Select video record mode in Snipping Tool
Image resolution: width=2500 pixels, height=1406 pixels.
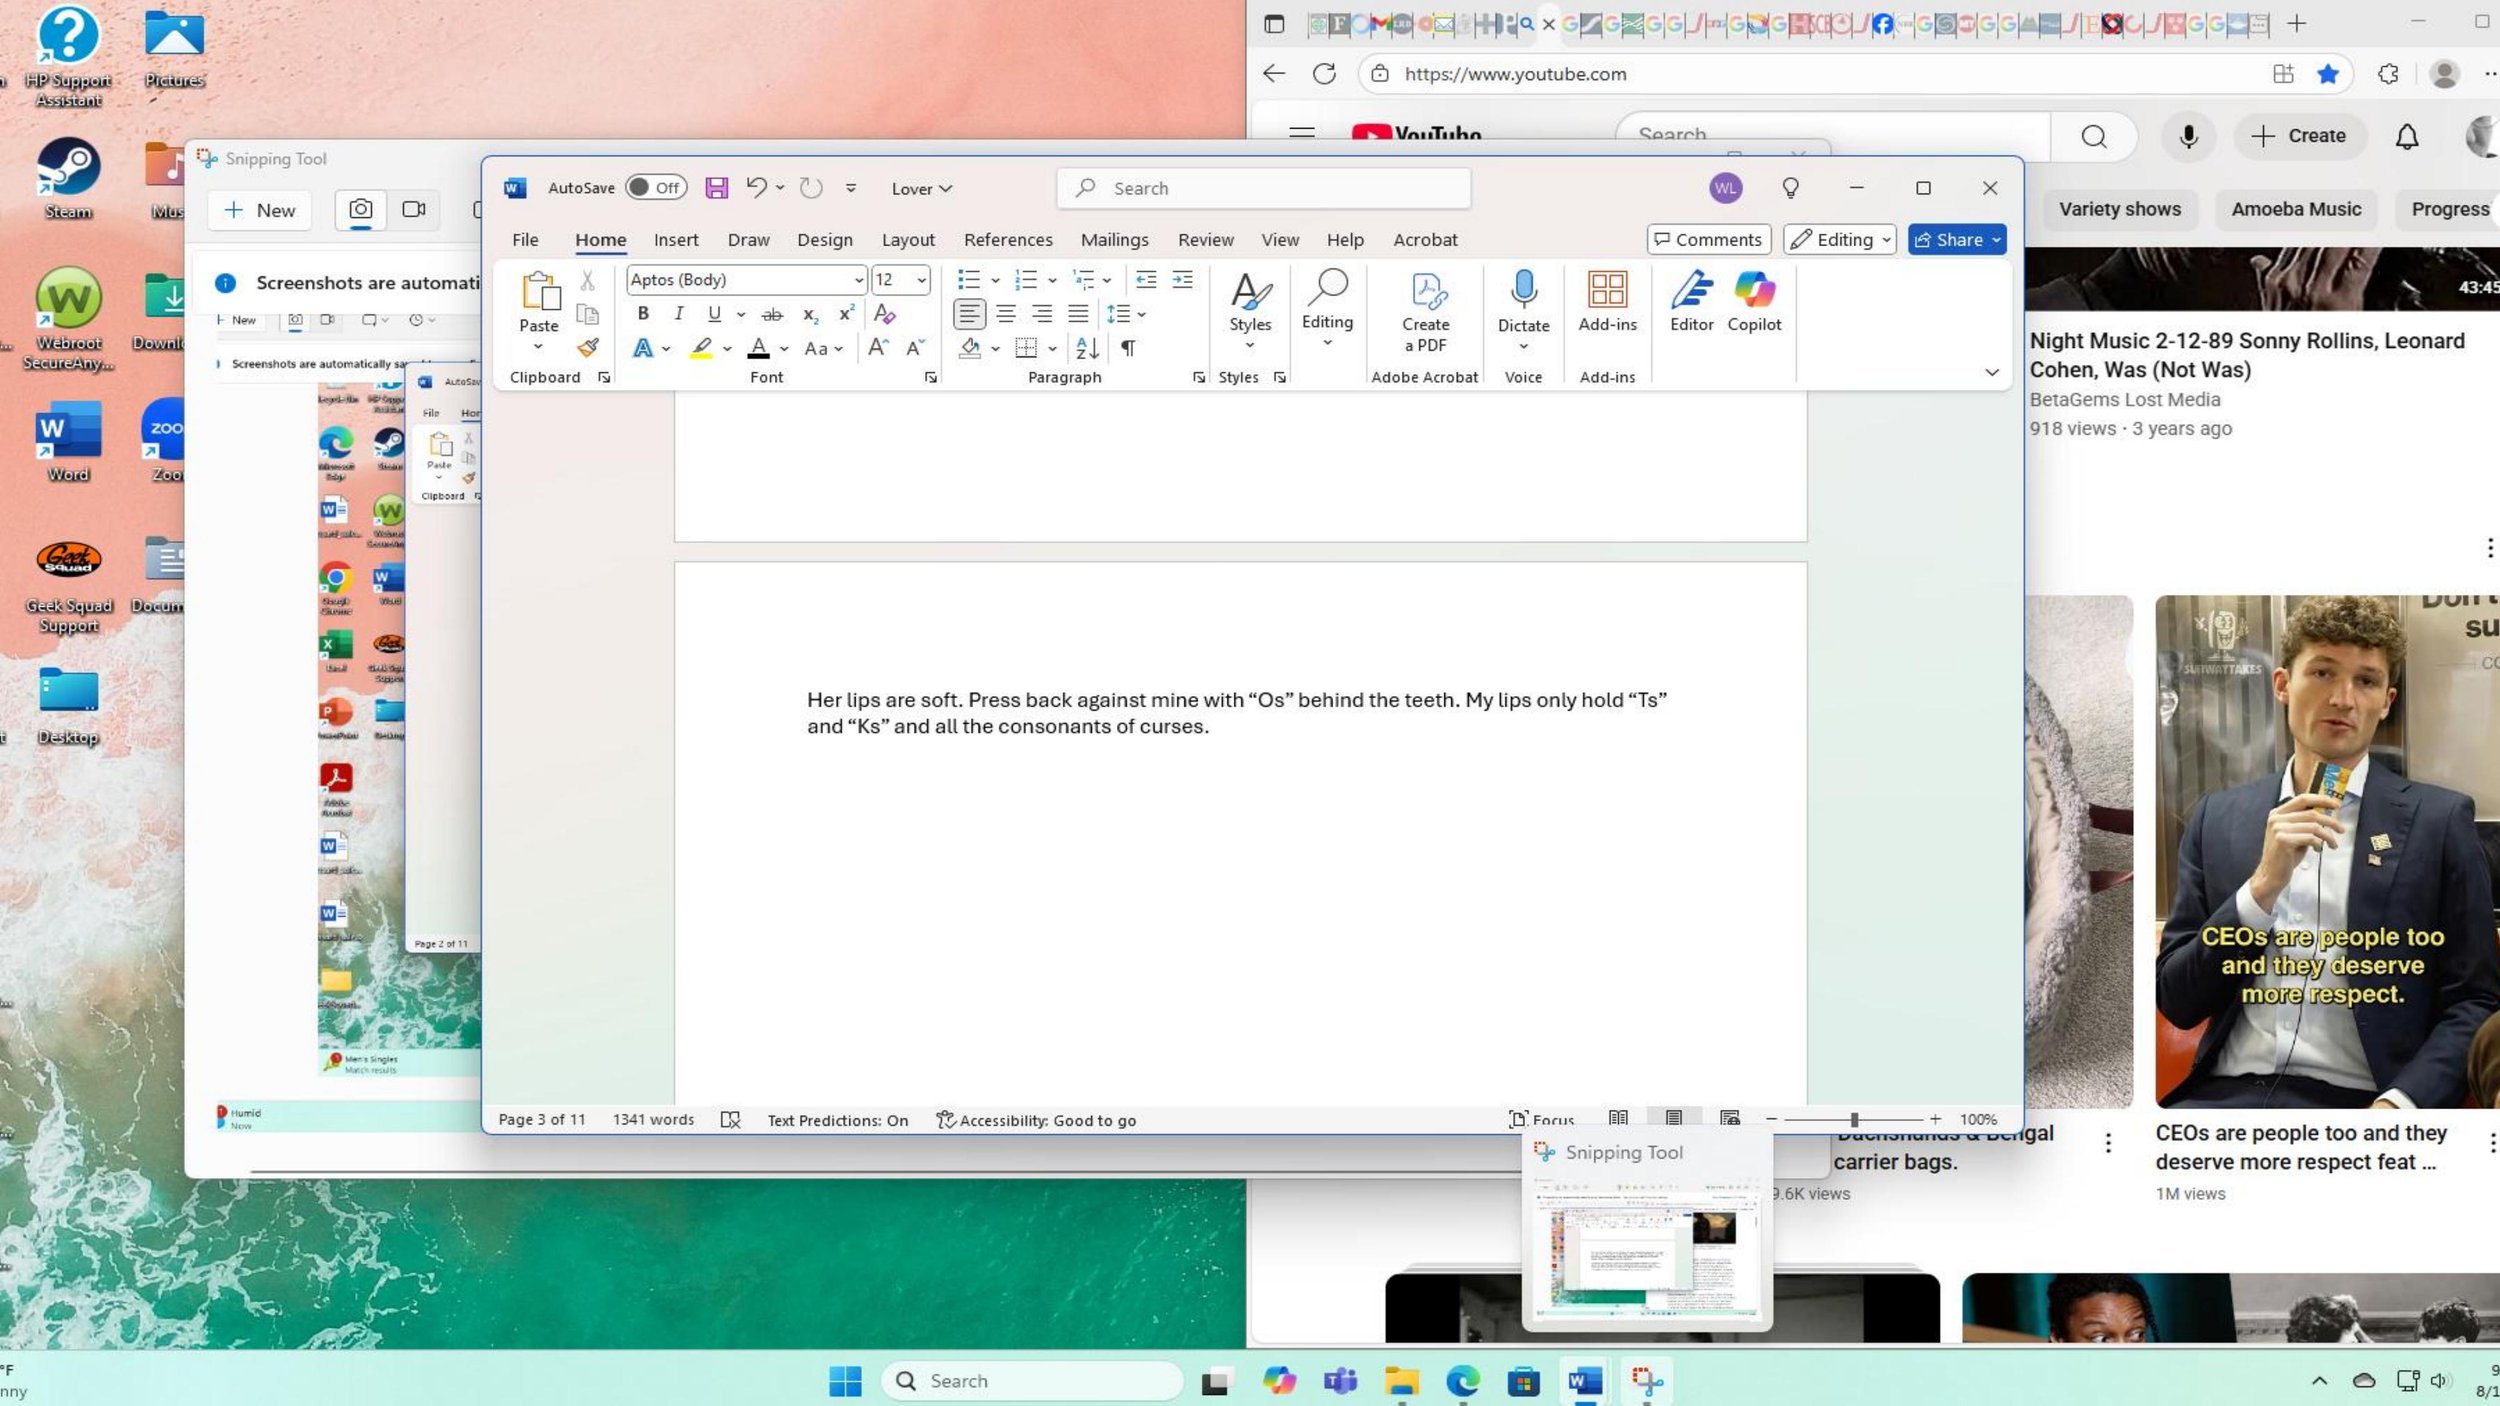pos(413,210)
